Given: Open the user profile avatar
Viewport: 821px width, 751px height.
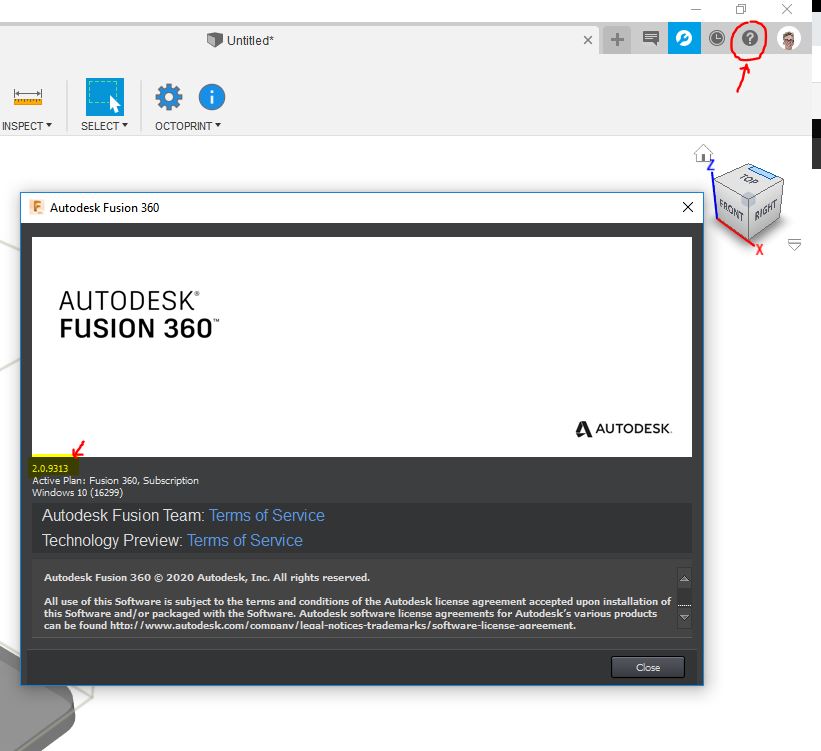Looking at the screenshot, I should 788,39.
